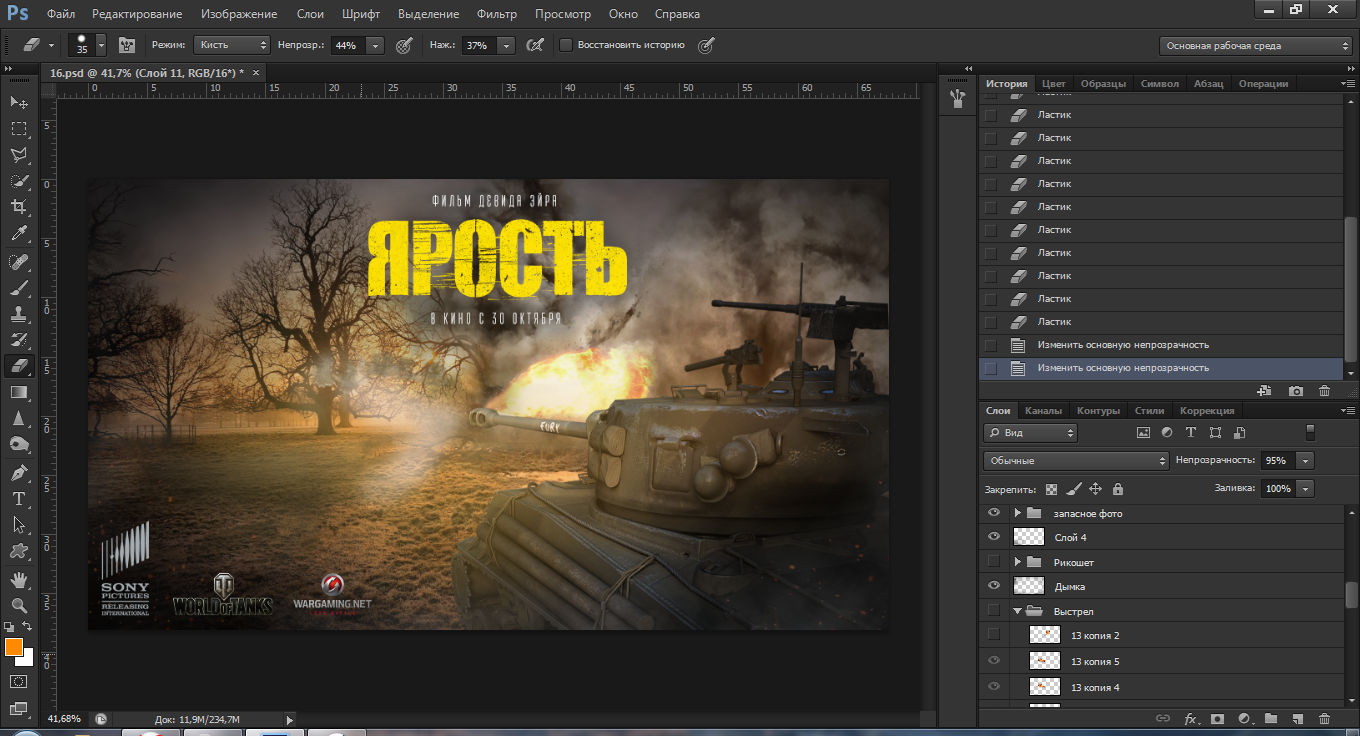1360x736 pixels.
Task: Open the 37% flow dropdown arrow
Action: pos(506,45)
